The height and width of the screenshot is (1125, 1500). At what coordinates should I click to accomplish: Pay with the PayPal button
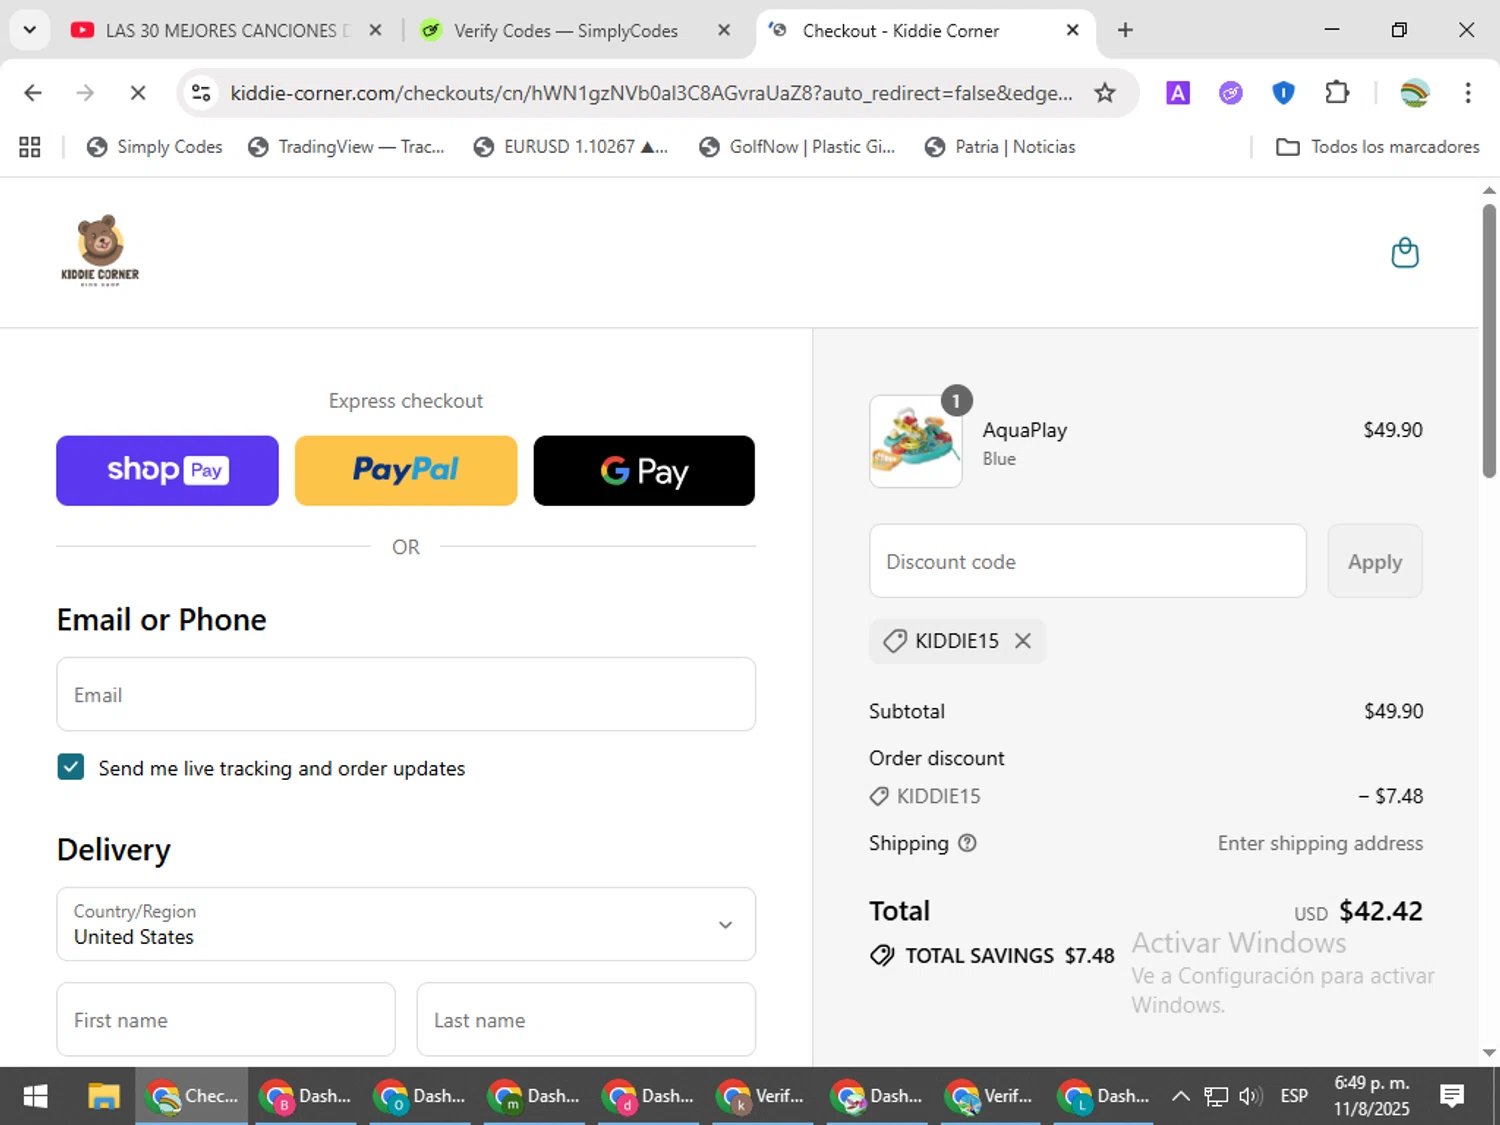click(x=406, y=470)
